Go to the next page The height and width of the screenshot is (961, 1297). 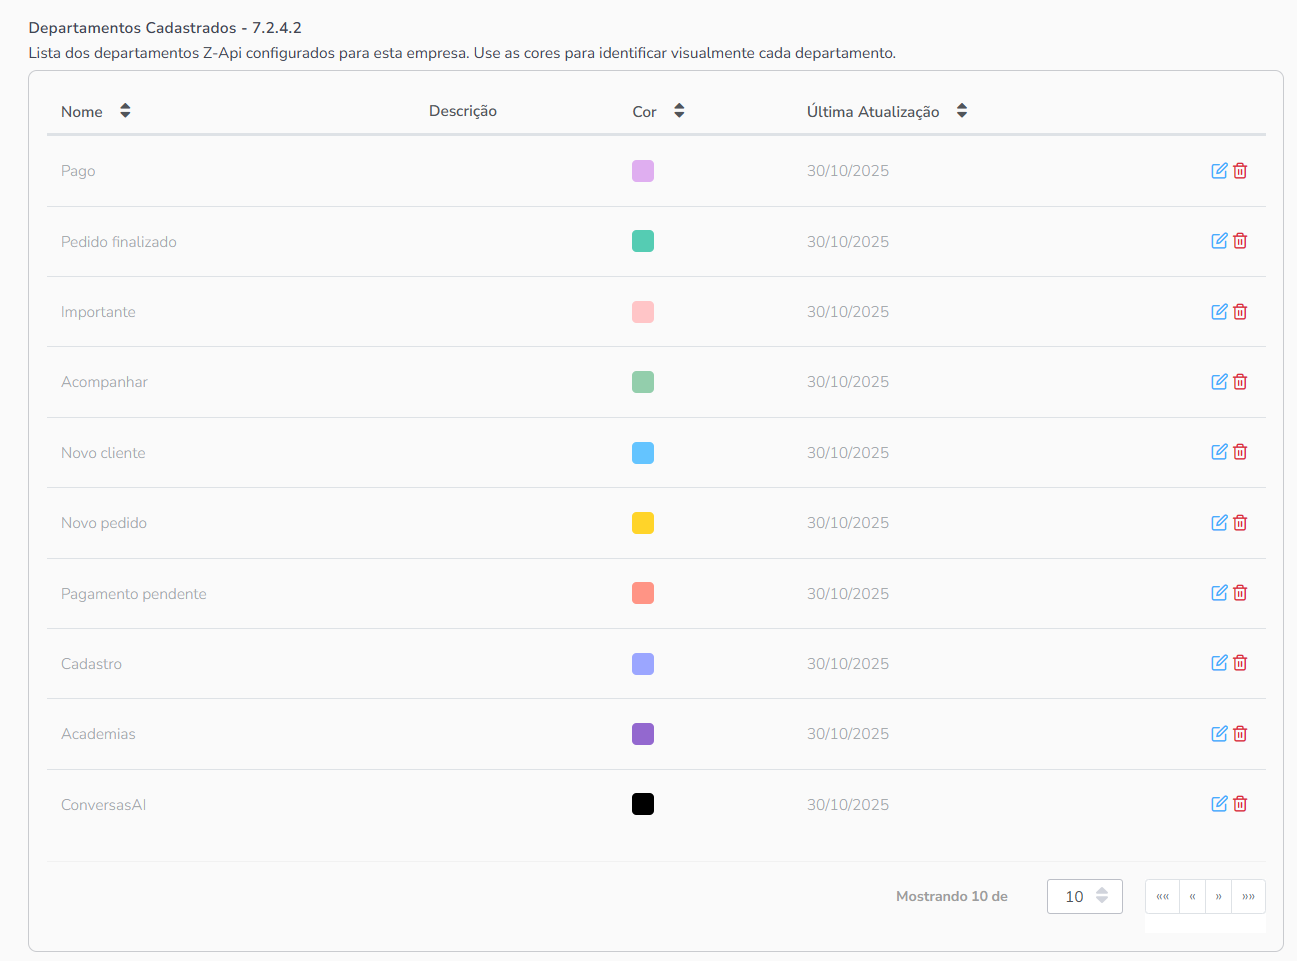coord(1218,896)
